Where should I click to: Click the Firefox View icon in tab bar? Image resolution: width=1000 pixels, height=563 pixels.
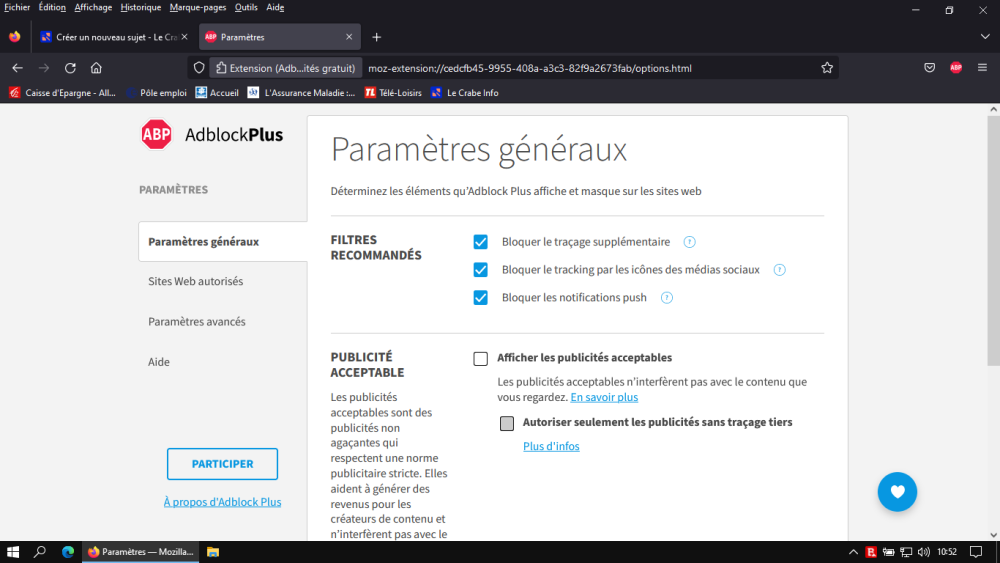click(x=15, y=37)
